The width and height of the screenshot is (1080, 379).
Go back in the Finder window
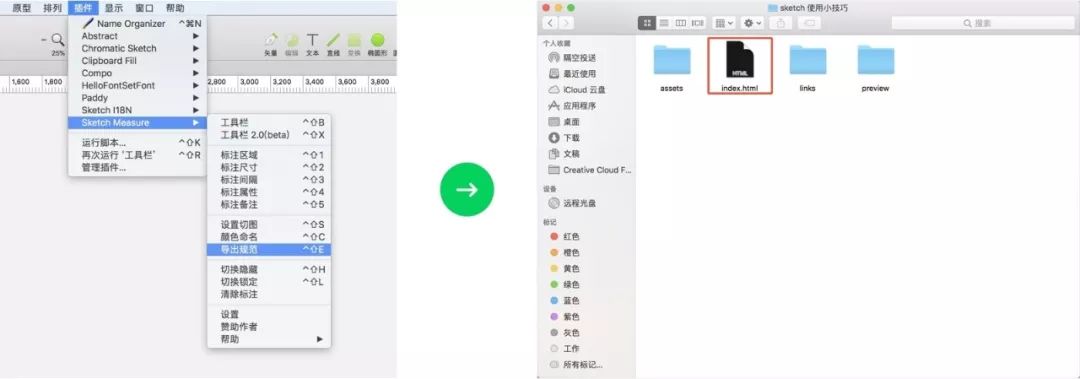tap(550, 23)
